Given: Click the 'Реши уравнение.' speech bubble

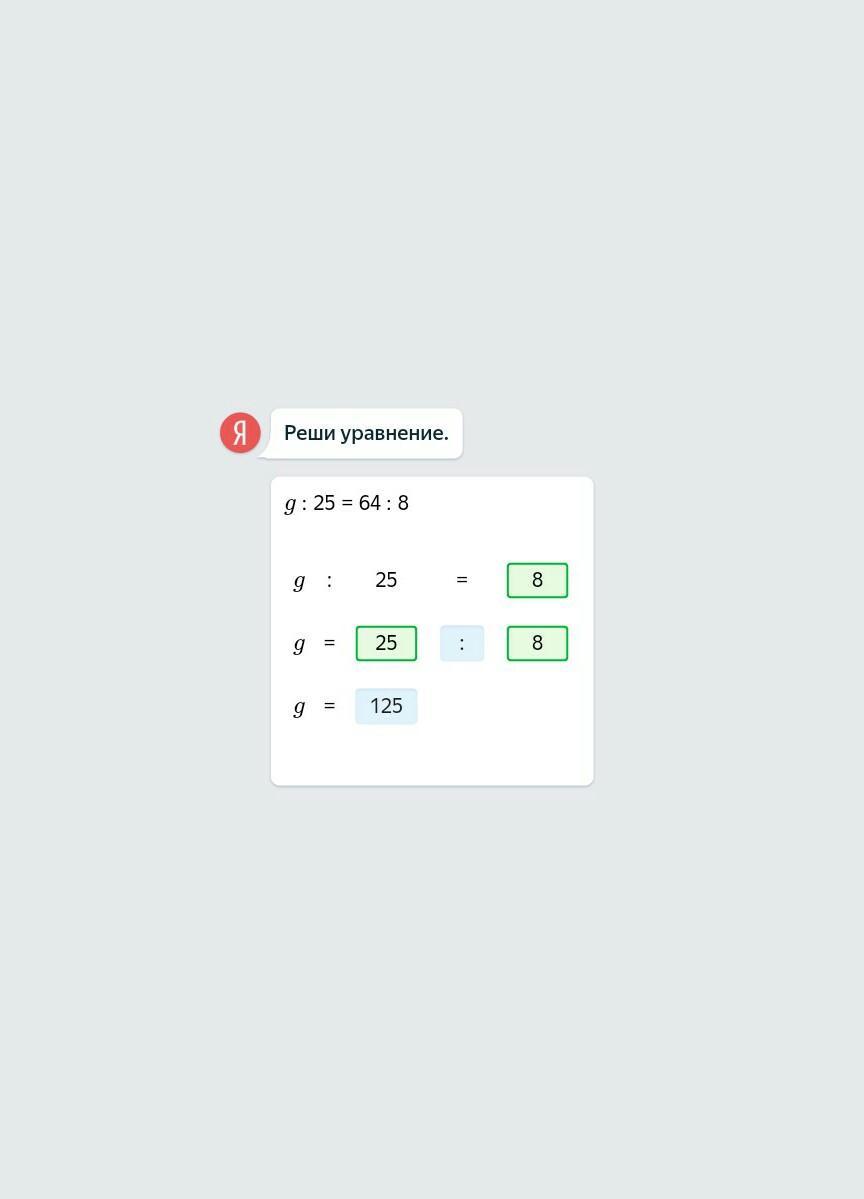Looking at the screenshot, I should 366,434.
